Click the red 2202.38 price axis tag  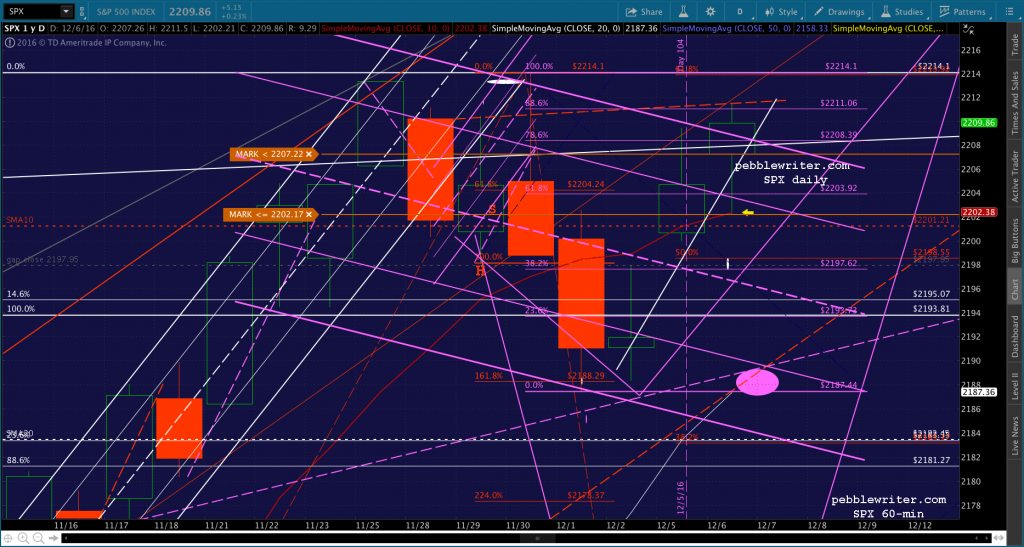click(x=978, y=212)
